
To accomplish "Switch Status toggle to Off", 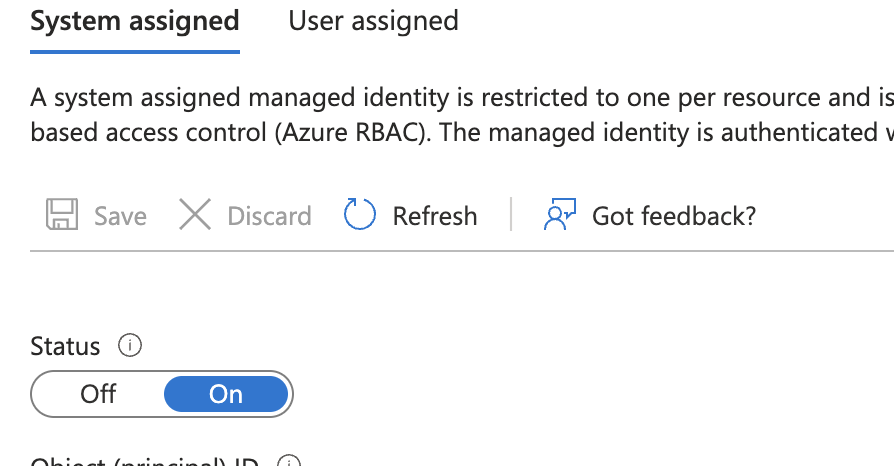I will click(99, 394).
